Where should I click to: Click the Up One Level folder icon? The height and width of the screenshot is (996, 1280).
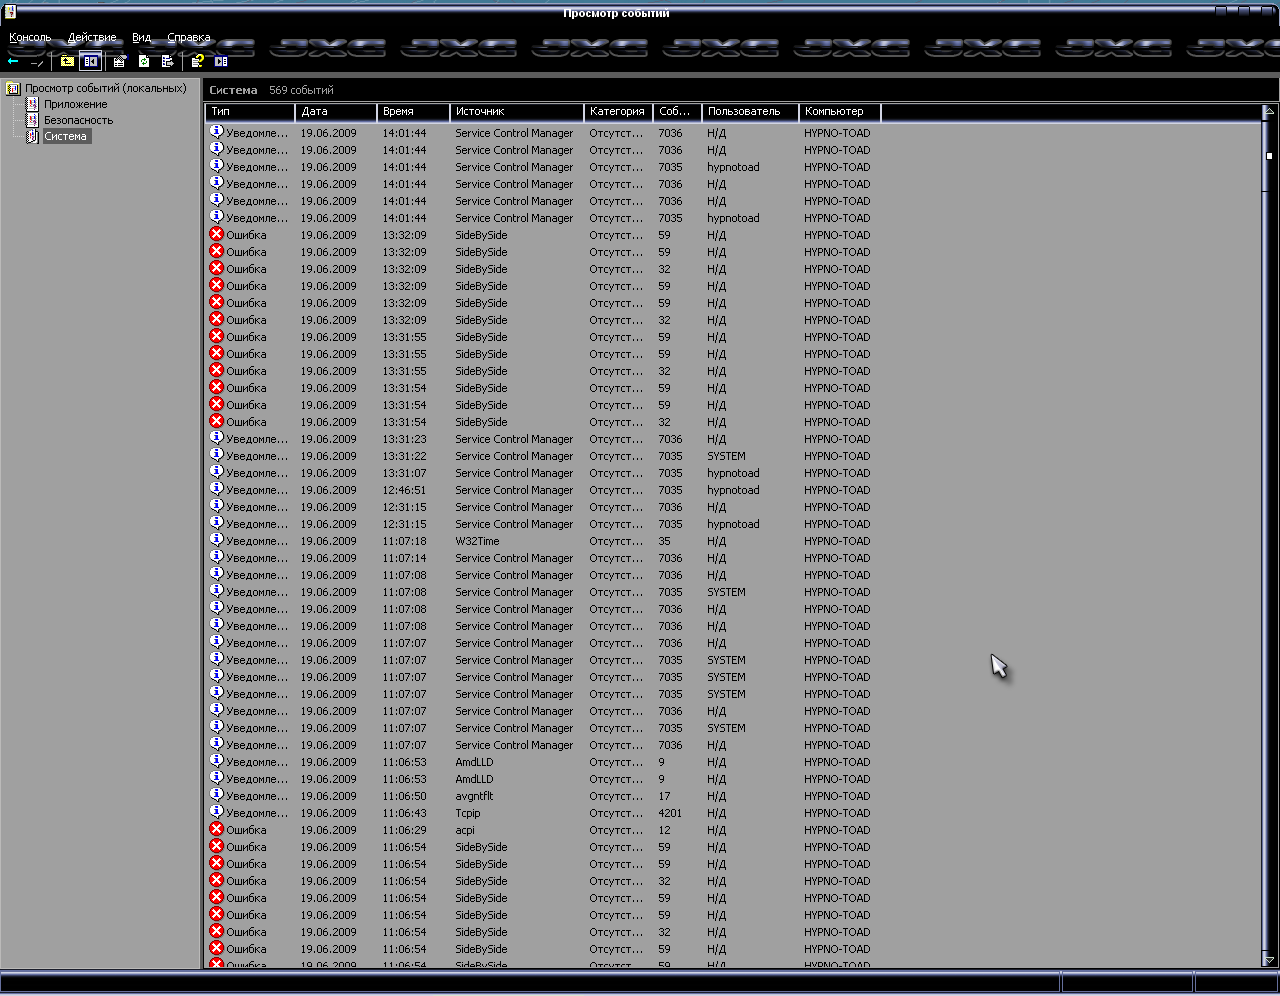coord(67,62)
